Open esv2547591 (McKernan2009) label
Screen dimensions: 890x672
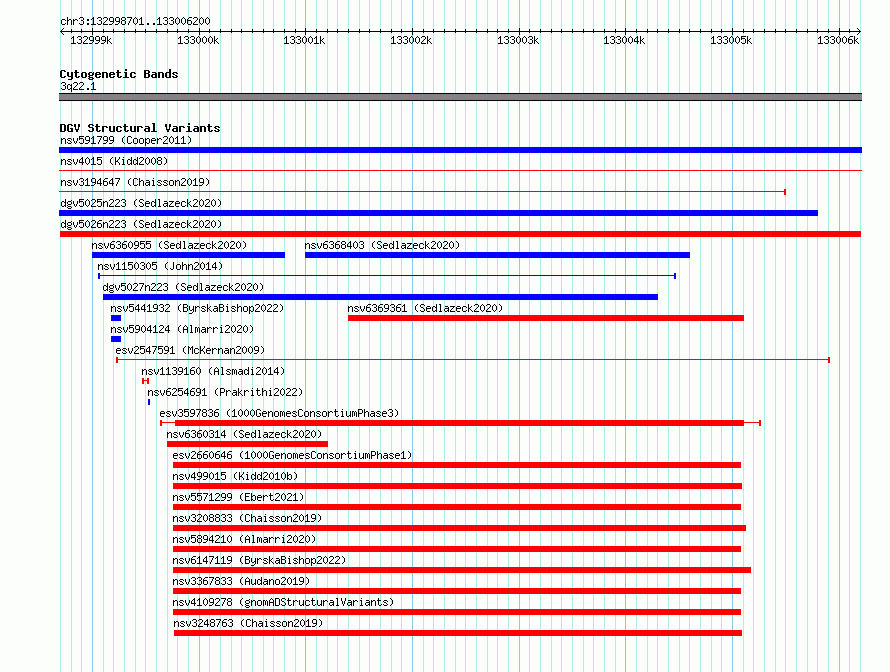pos(190,350)
